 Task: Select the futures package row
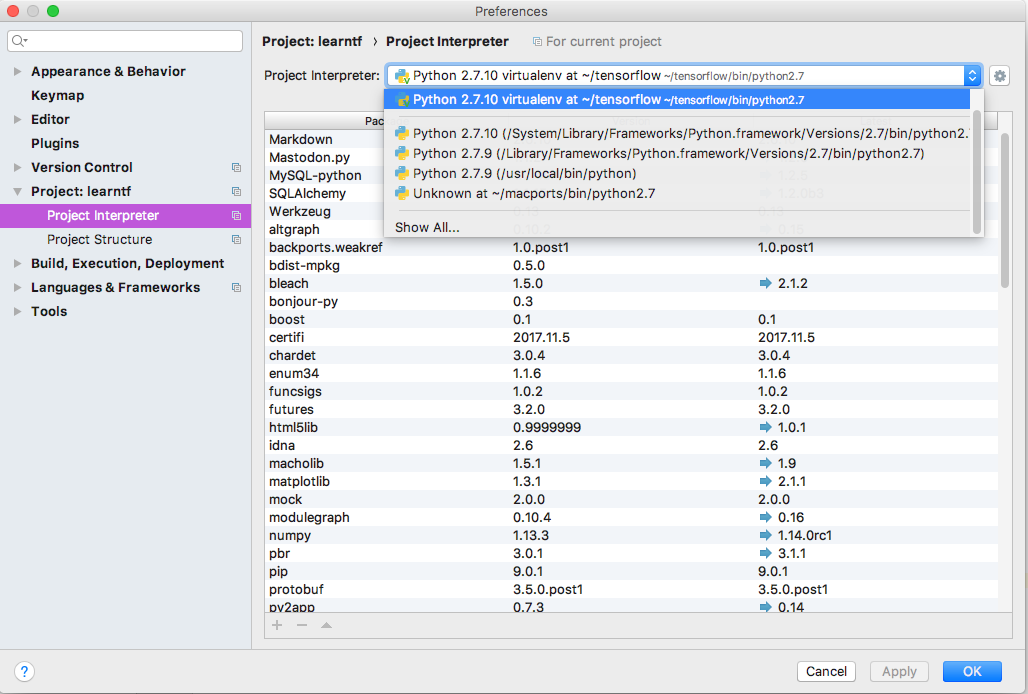pyautogui.click(x=631, y=410)
